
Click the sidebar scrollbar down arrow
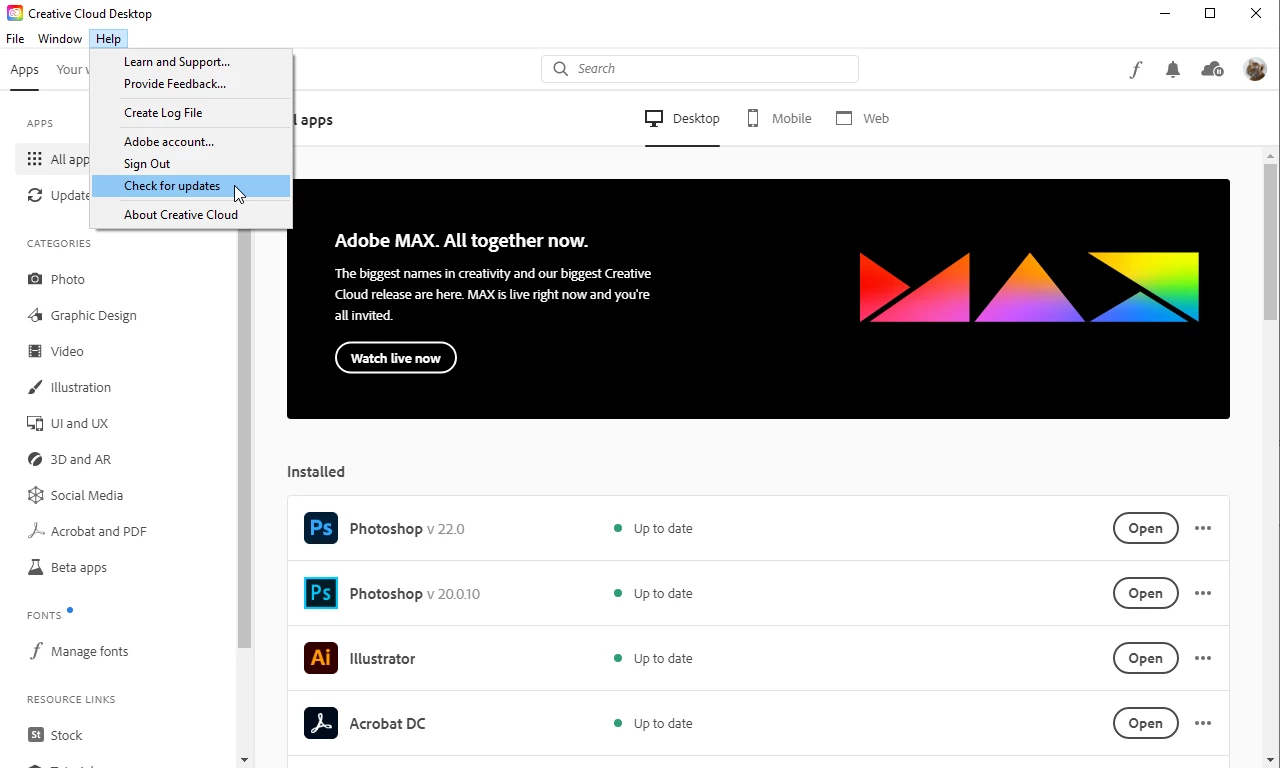244,760
